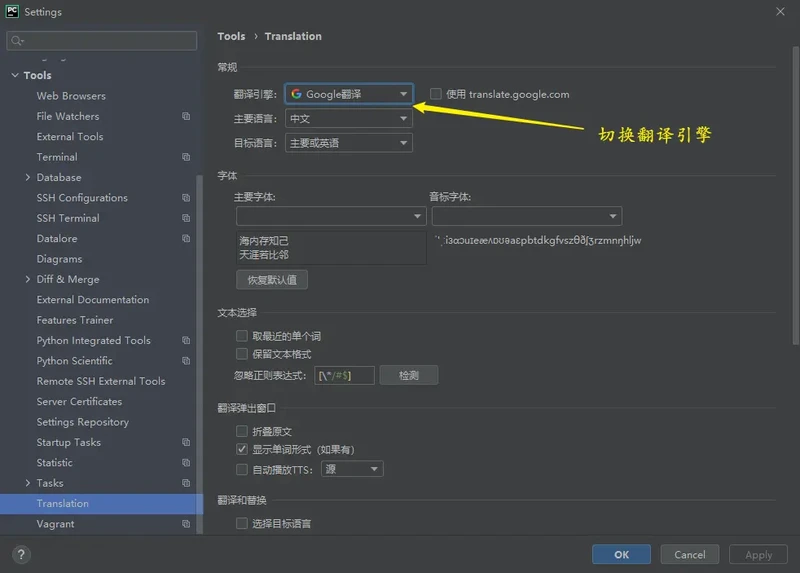This screenshot has height=573, width=800.
Task: Click the Tools breadcrumb link
Action: coord(231,36)
